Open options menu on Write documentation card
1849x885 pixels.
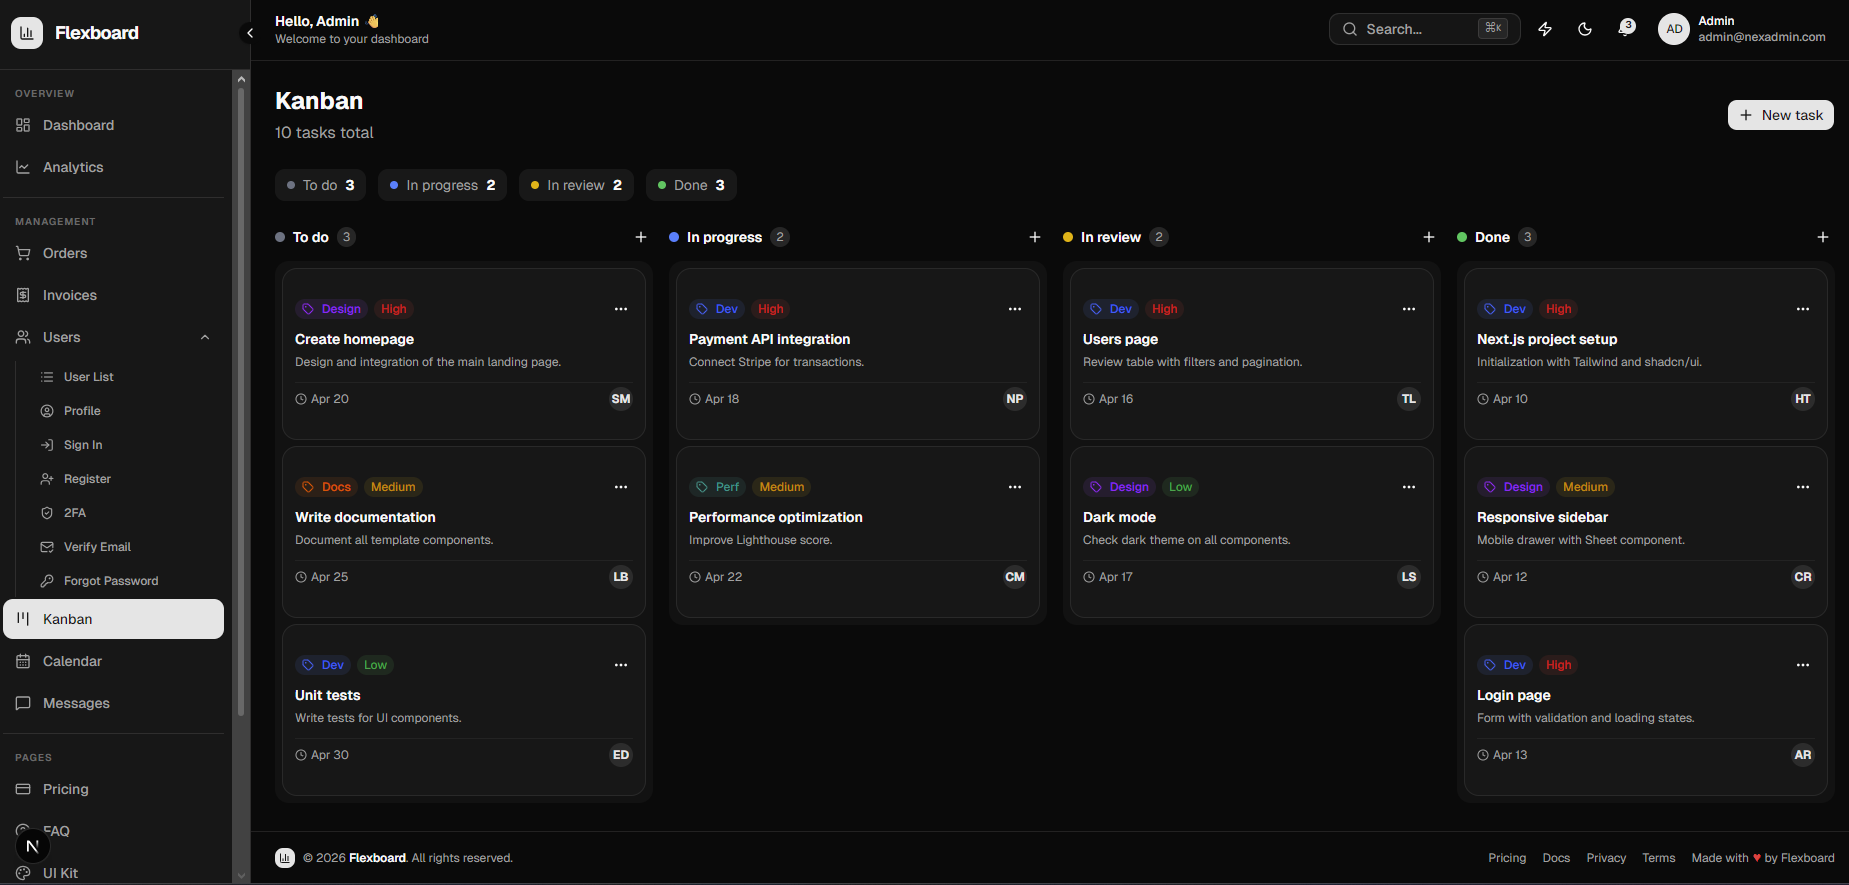tap(621, 487)
